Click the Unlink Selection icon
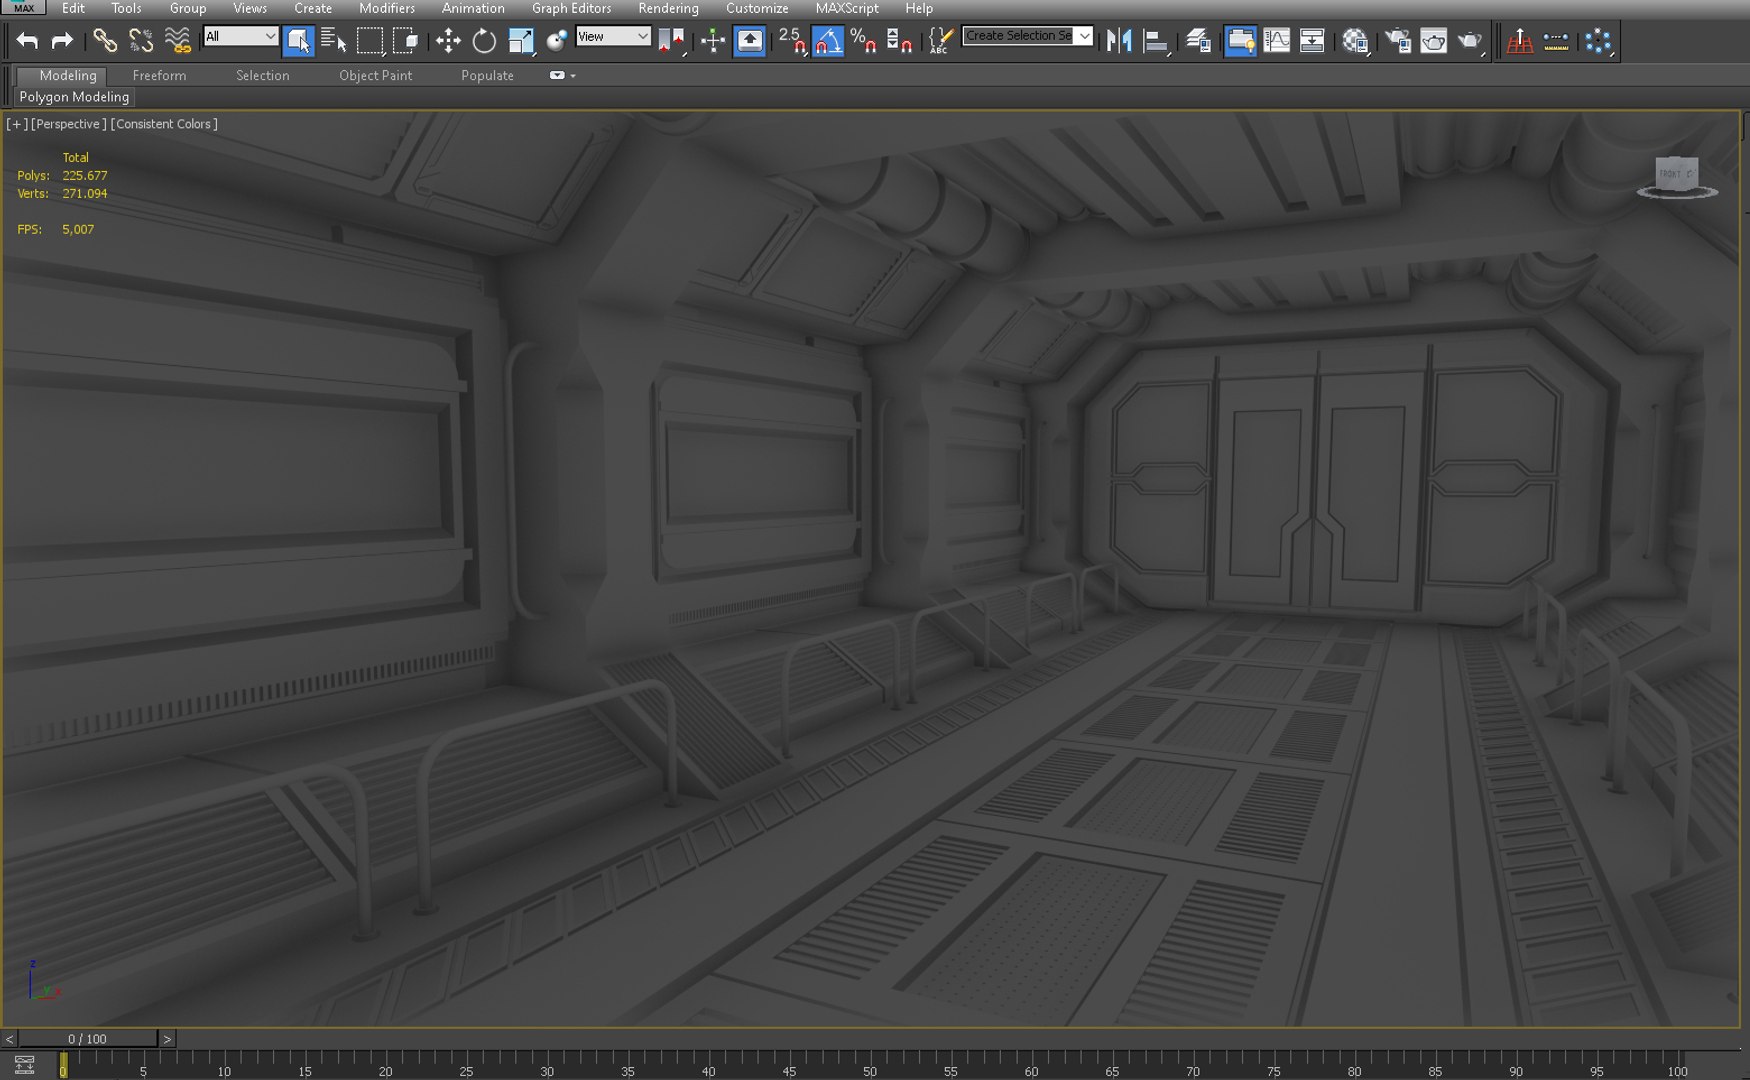Screen dimensions: 1750x1080 (141, 41)
